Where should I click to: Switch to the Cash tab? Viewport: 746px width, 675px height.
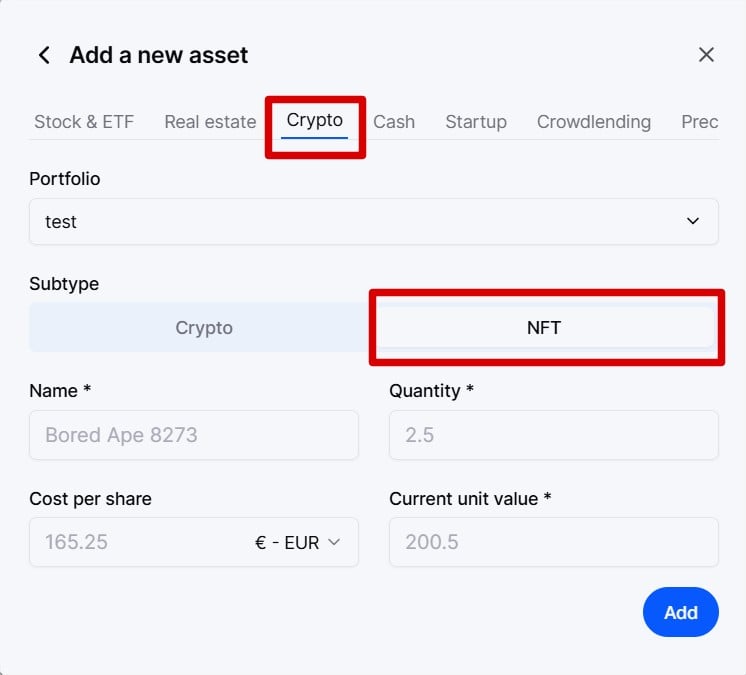pos(394,122)
